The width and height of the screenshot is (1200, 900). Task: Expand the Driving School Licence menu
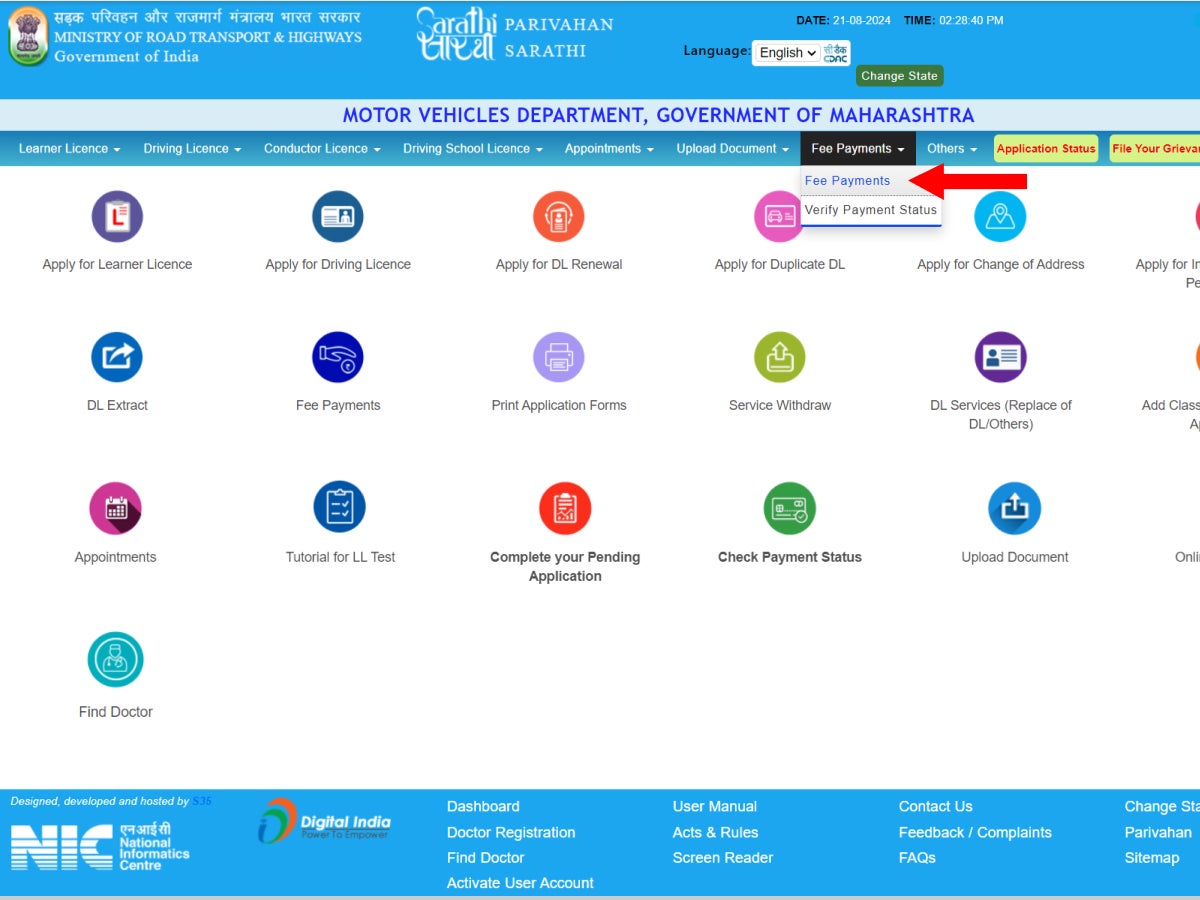[472, 149]
